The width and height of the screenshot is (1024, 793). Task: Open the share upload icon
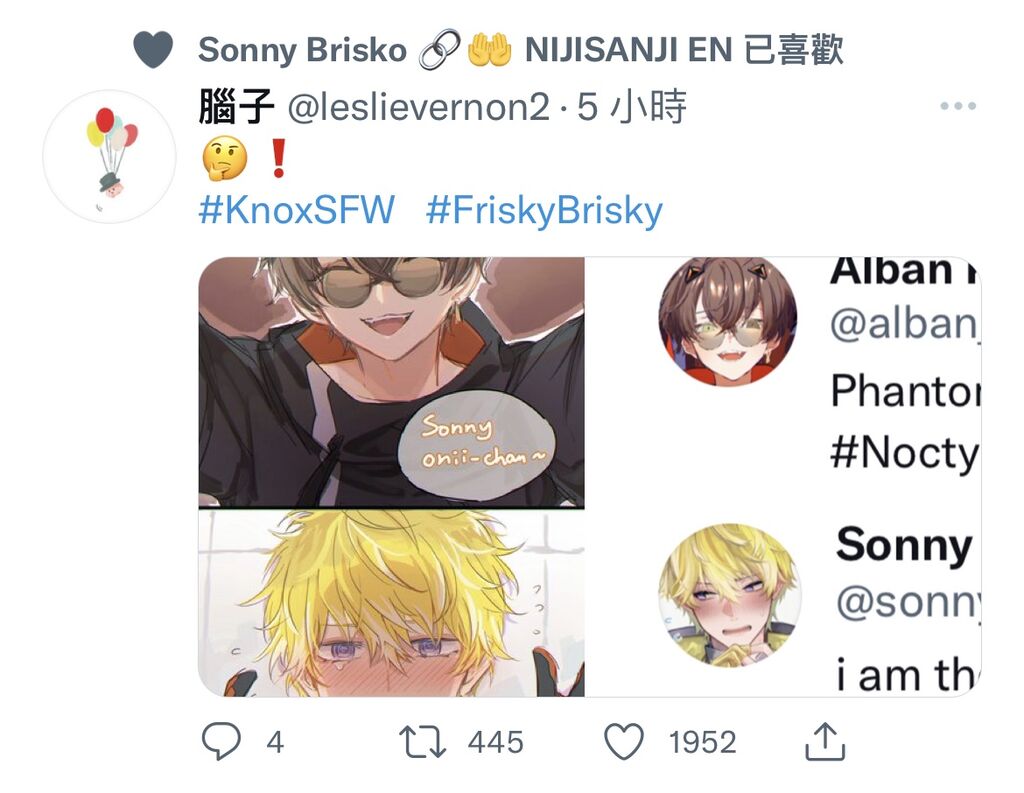point(825,741)
